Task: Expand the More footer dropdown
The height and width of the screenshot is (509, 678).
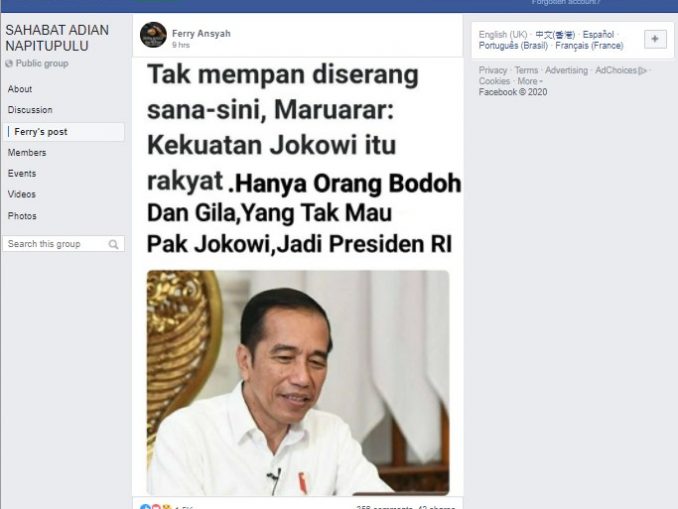Action: (x=530, y=81)
